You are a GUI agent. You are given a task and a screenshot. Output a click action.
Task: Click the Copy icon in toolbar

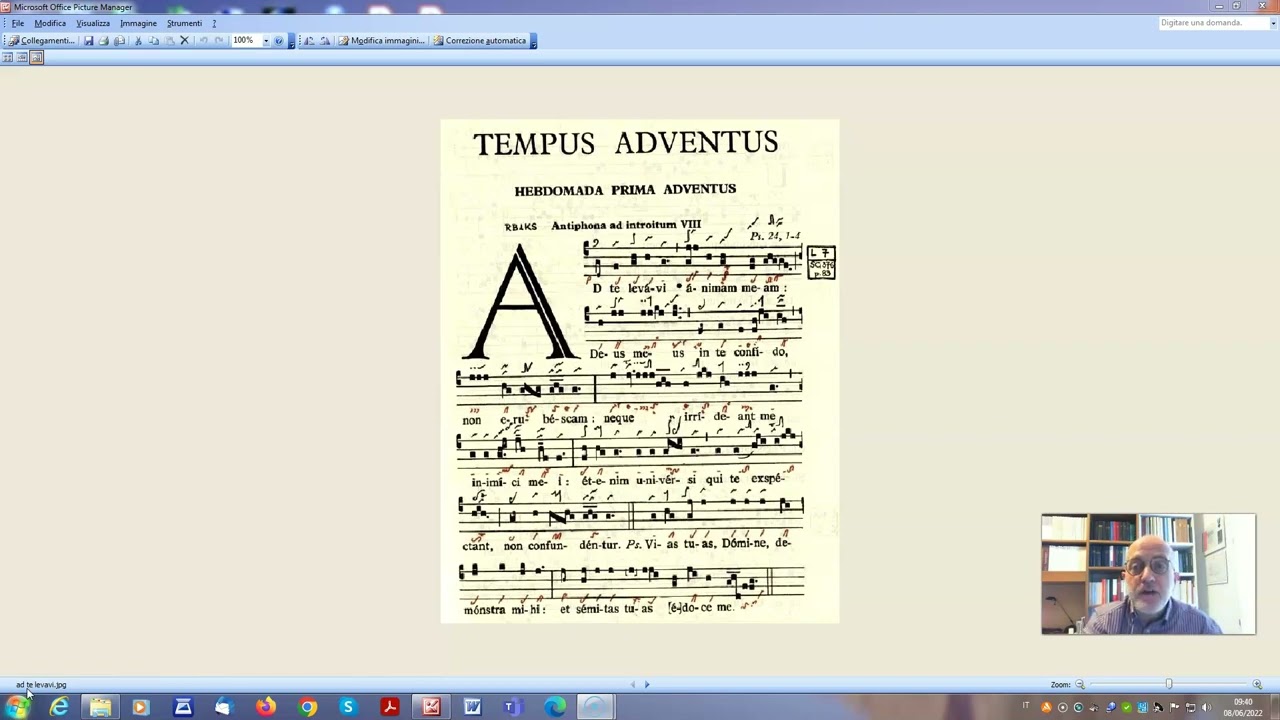[x=153, y=41]
